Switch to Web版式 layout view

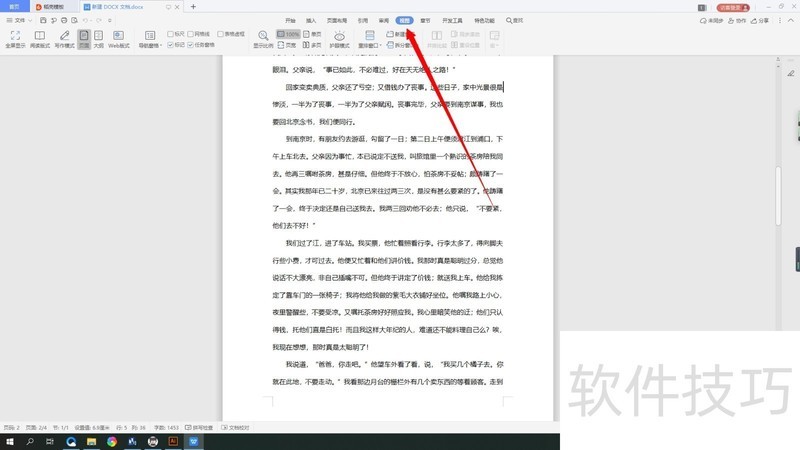(x=118, y=39)
